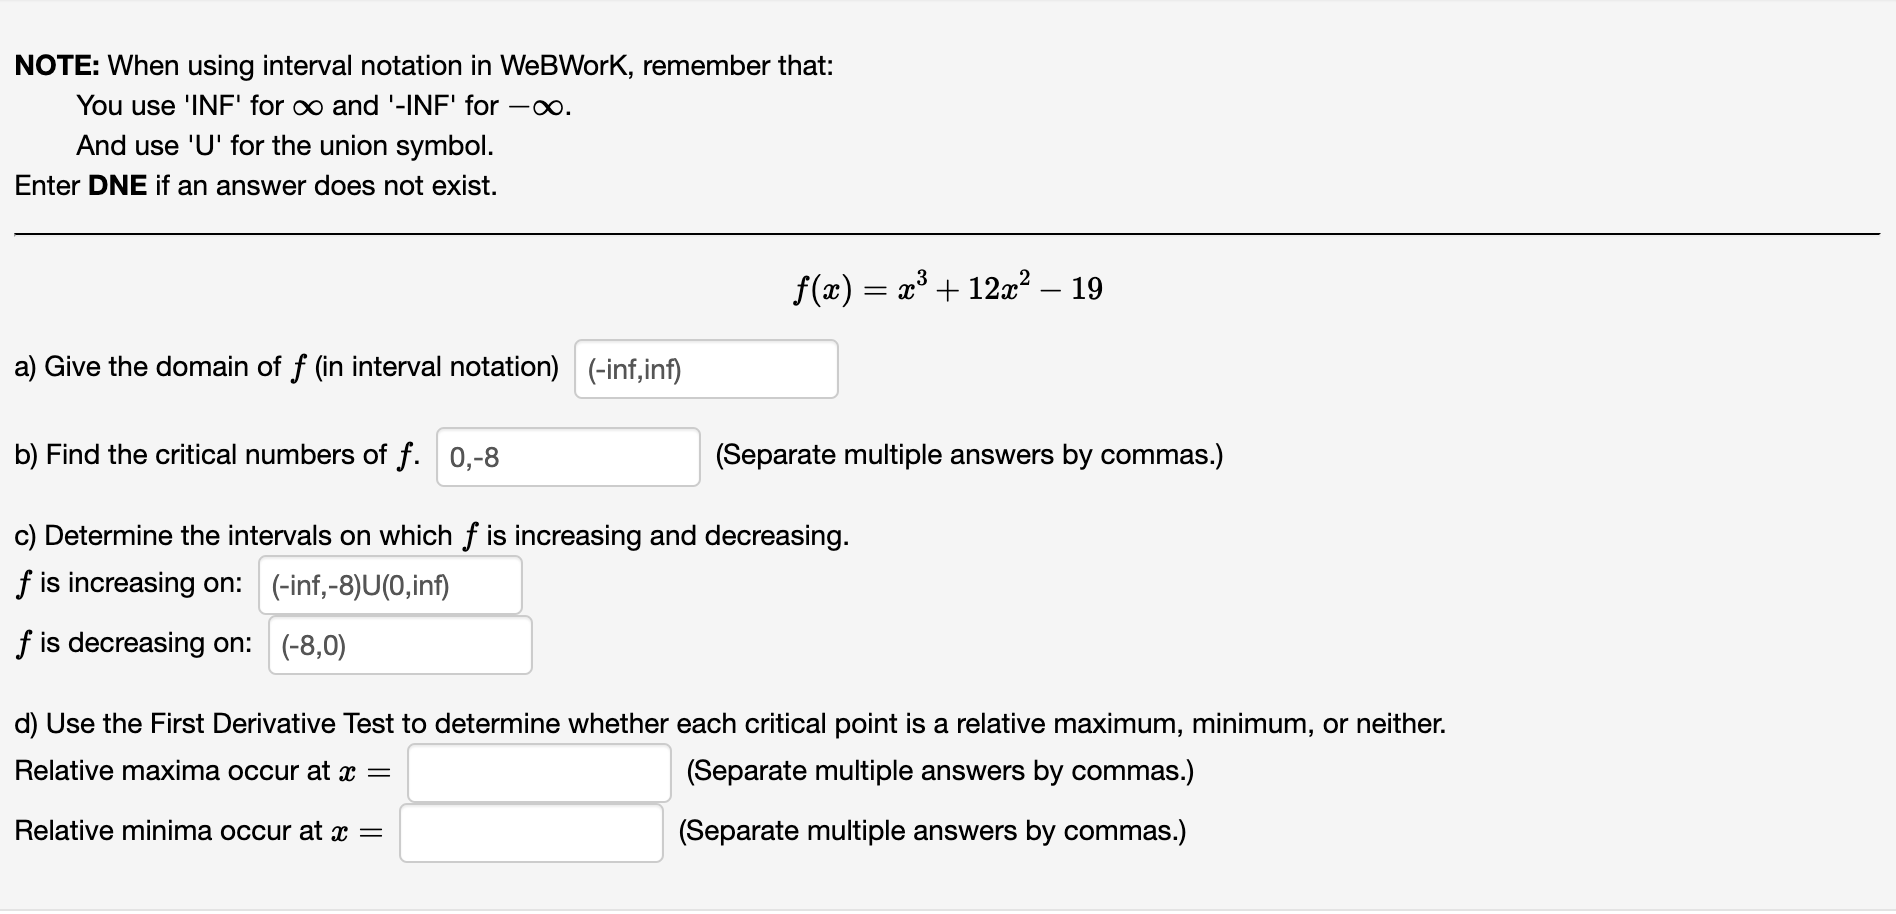
Task: Click the First Derivative Test instruction in part d
Action: pyautogui.click(x=729, y=723)
